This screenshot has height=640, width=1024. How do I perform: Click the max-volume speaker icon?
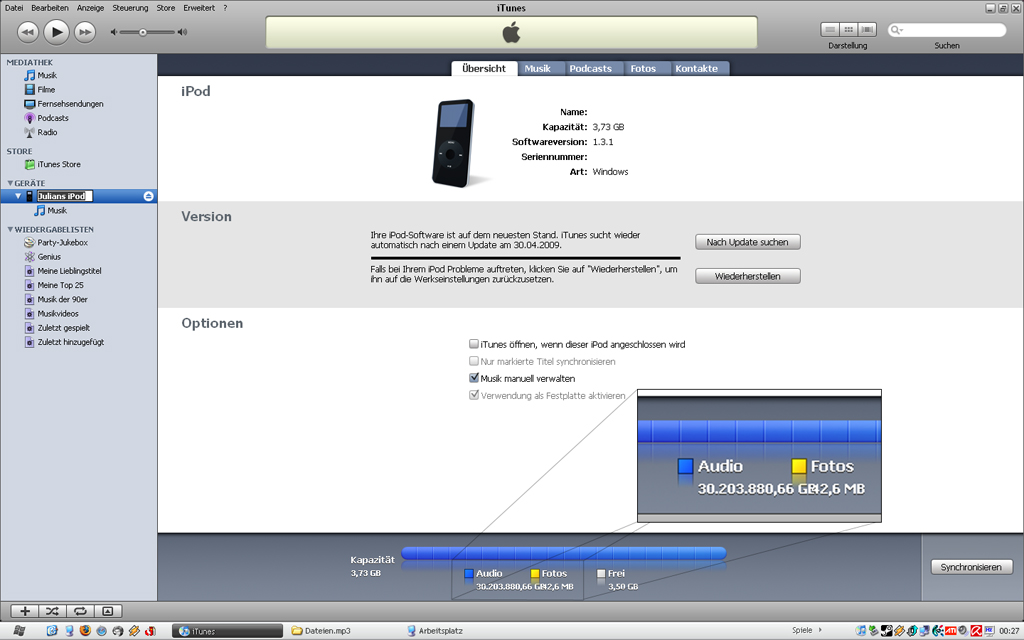[182, 32]
